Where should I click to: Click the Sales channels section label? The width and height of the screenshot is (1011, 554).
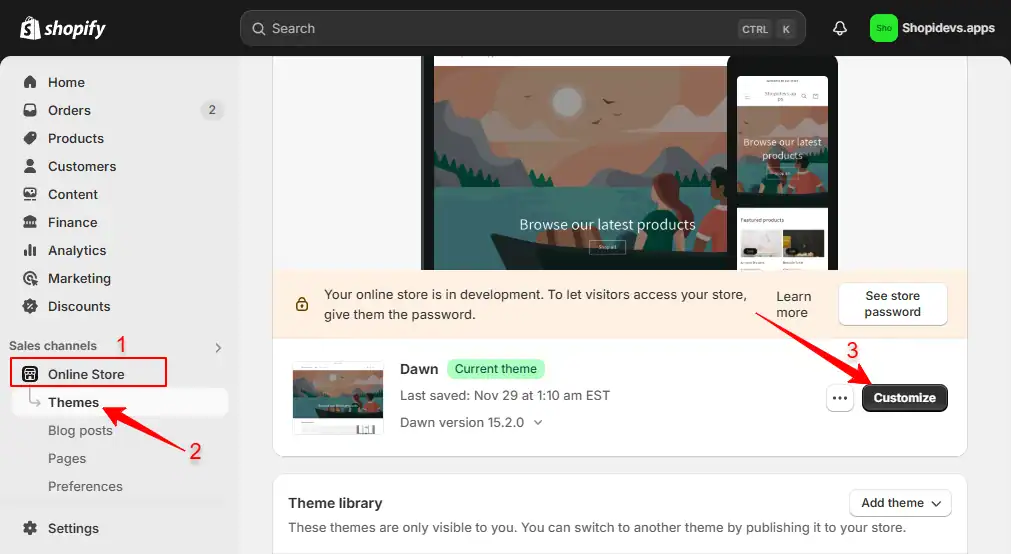point(53,346)
